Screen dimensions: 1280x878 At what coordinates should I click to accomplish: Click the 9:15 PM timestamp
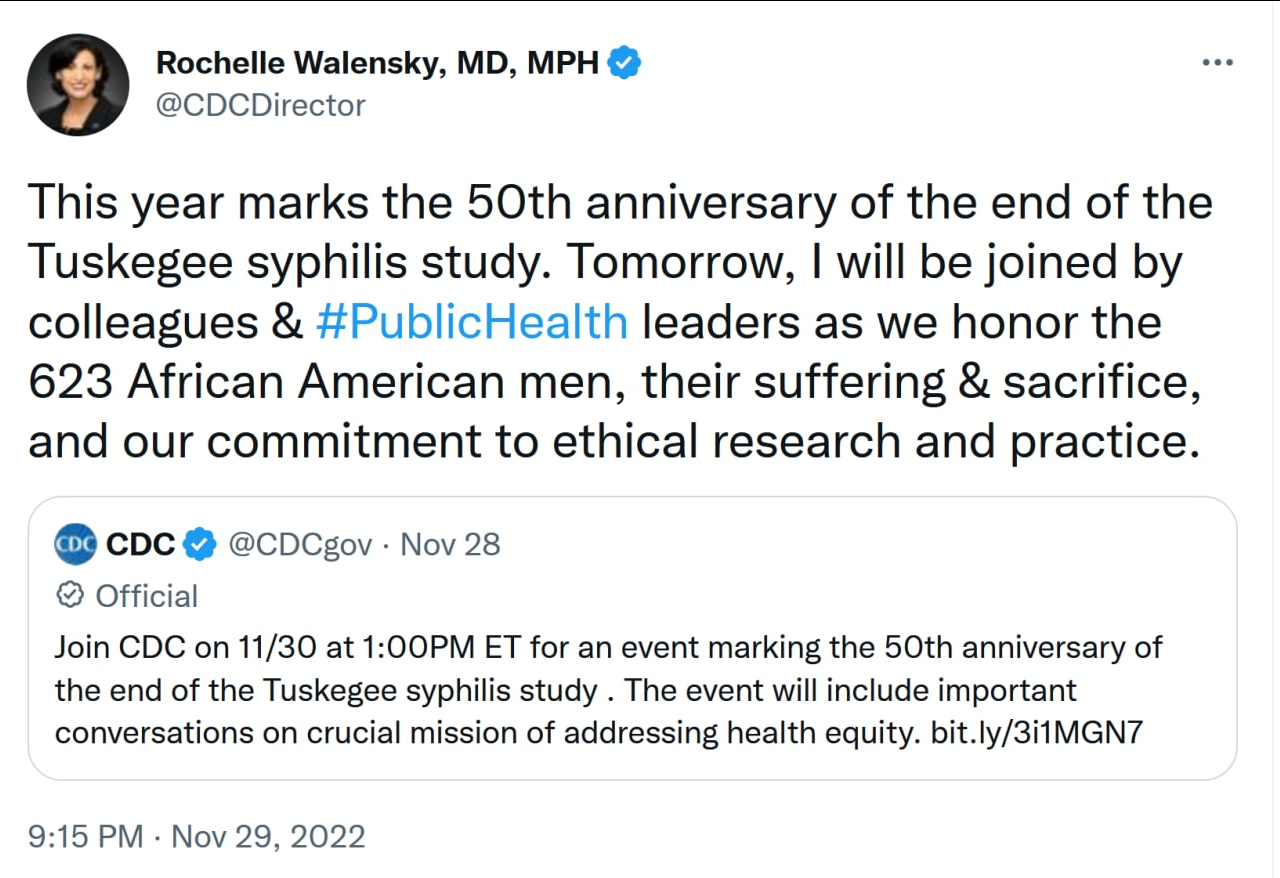tap(86, 836)
